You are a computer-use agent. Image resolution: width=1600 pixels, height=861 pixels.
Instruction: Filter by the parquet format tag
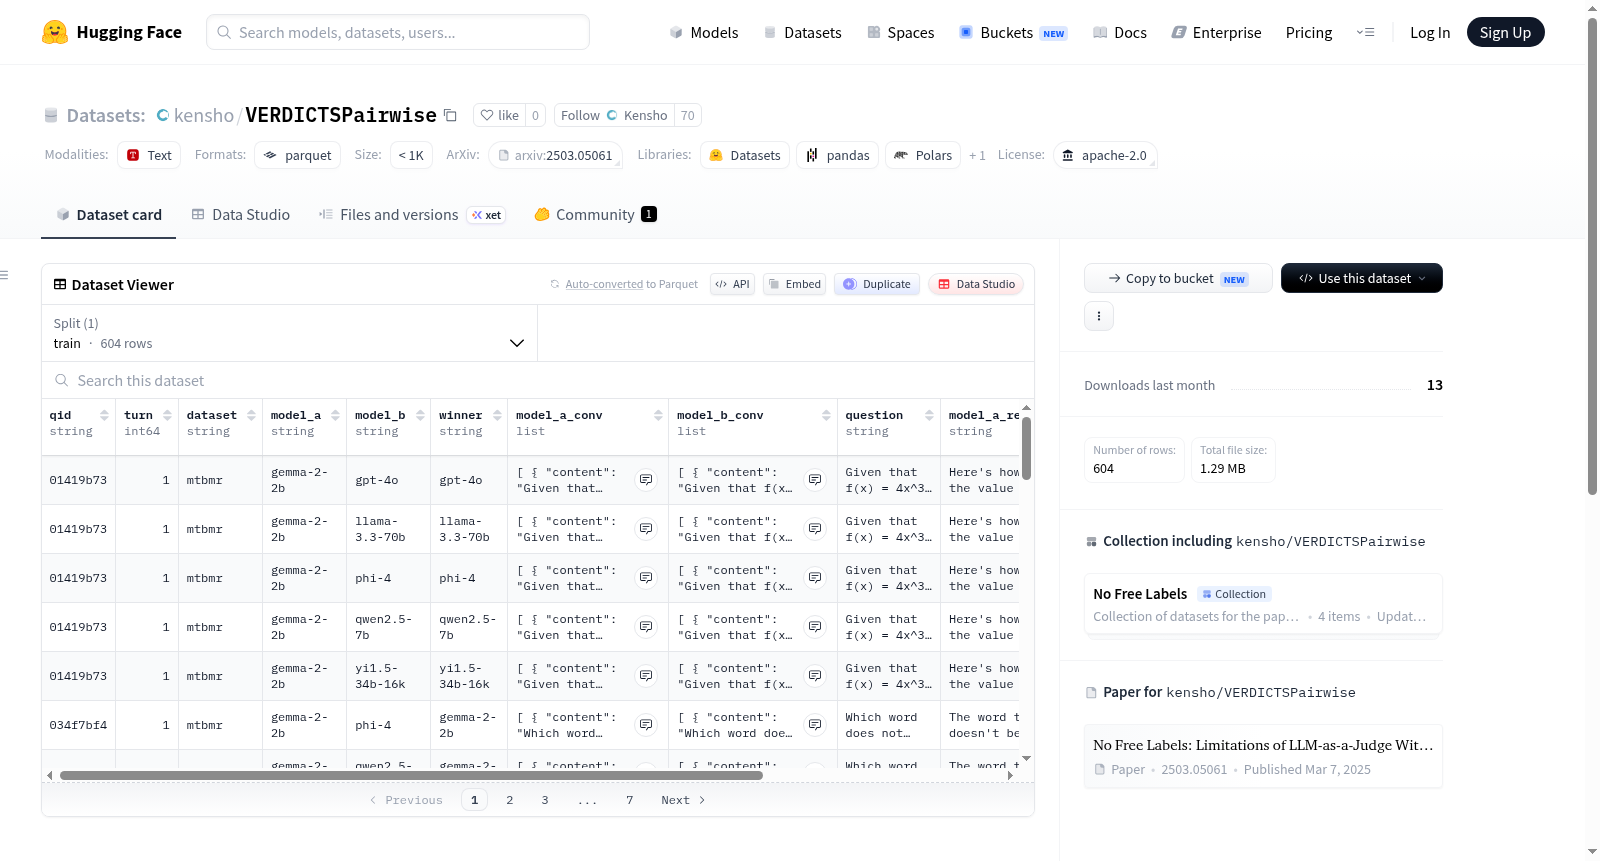pyautogui.click(x=298, y=155)
